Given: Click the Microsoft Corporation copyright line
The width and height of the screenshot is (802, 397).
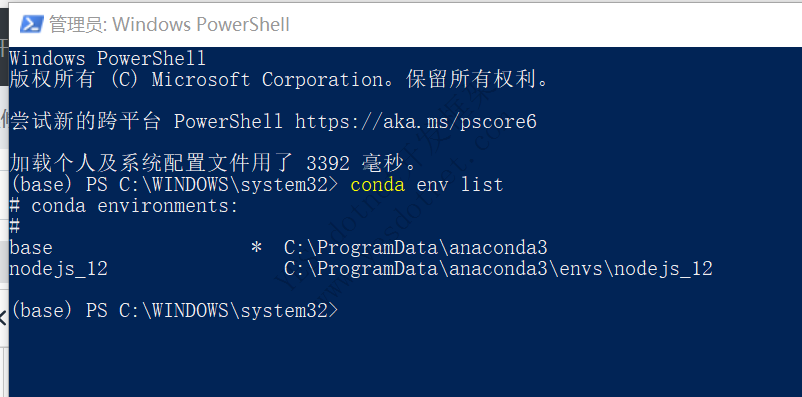Looking at the screenshot, I should click(x=279, y=80).
